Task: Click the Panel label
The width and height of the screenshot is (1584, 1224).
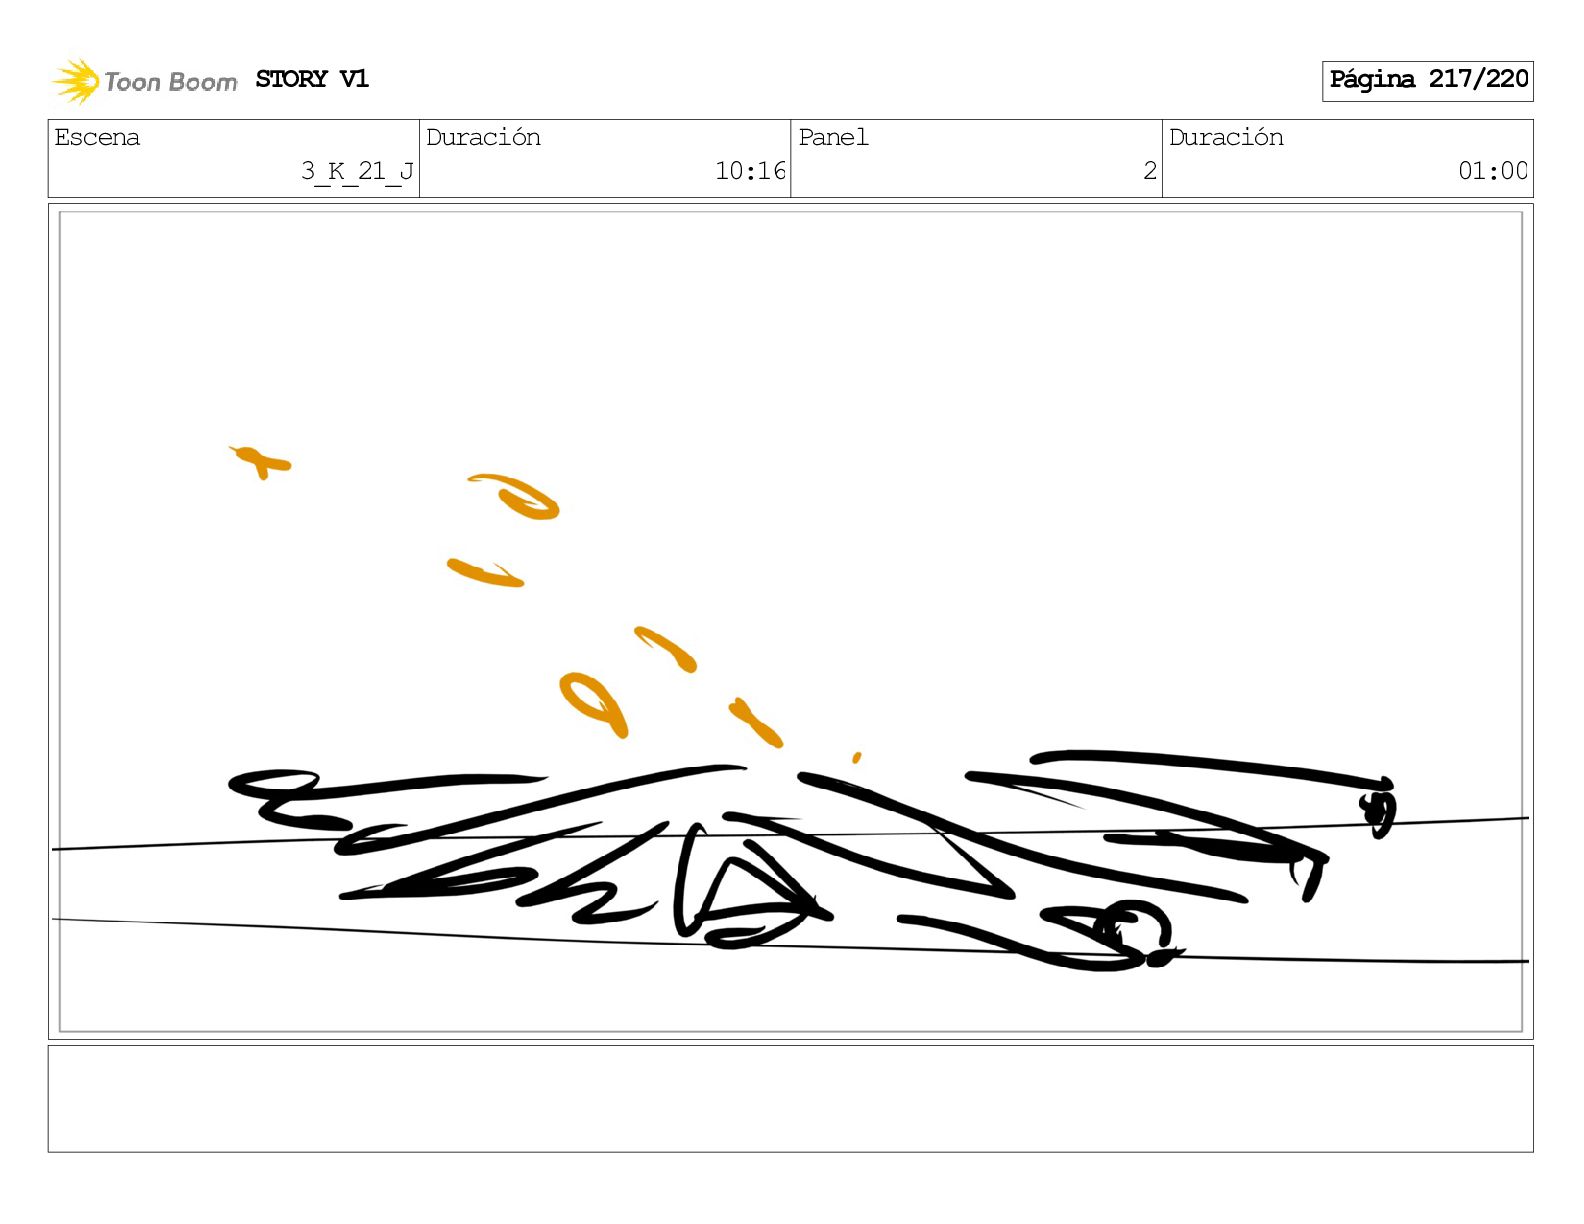Action: (x=833, y=137)
